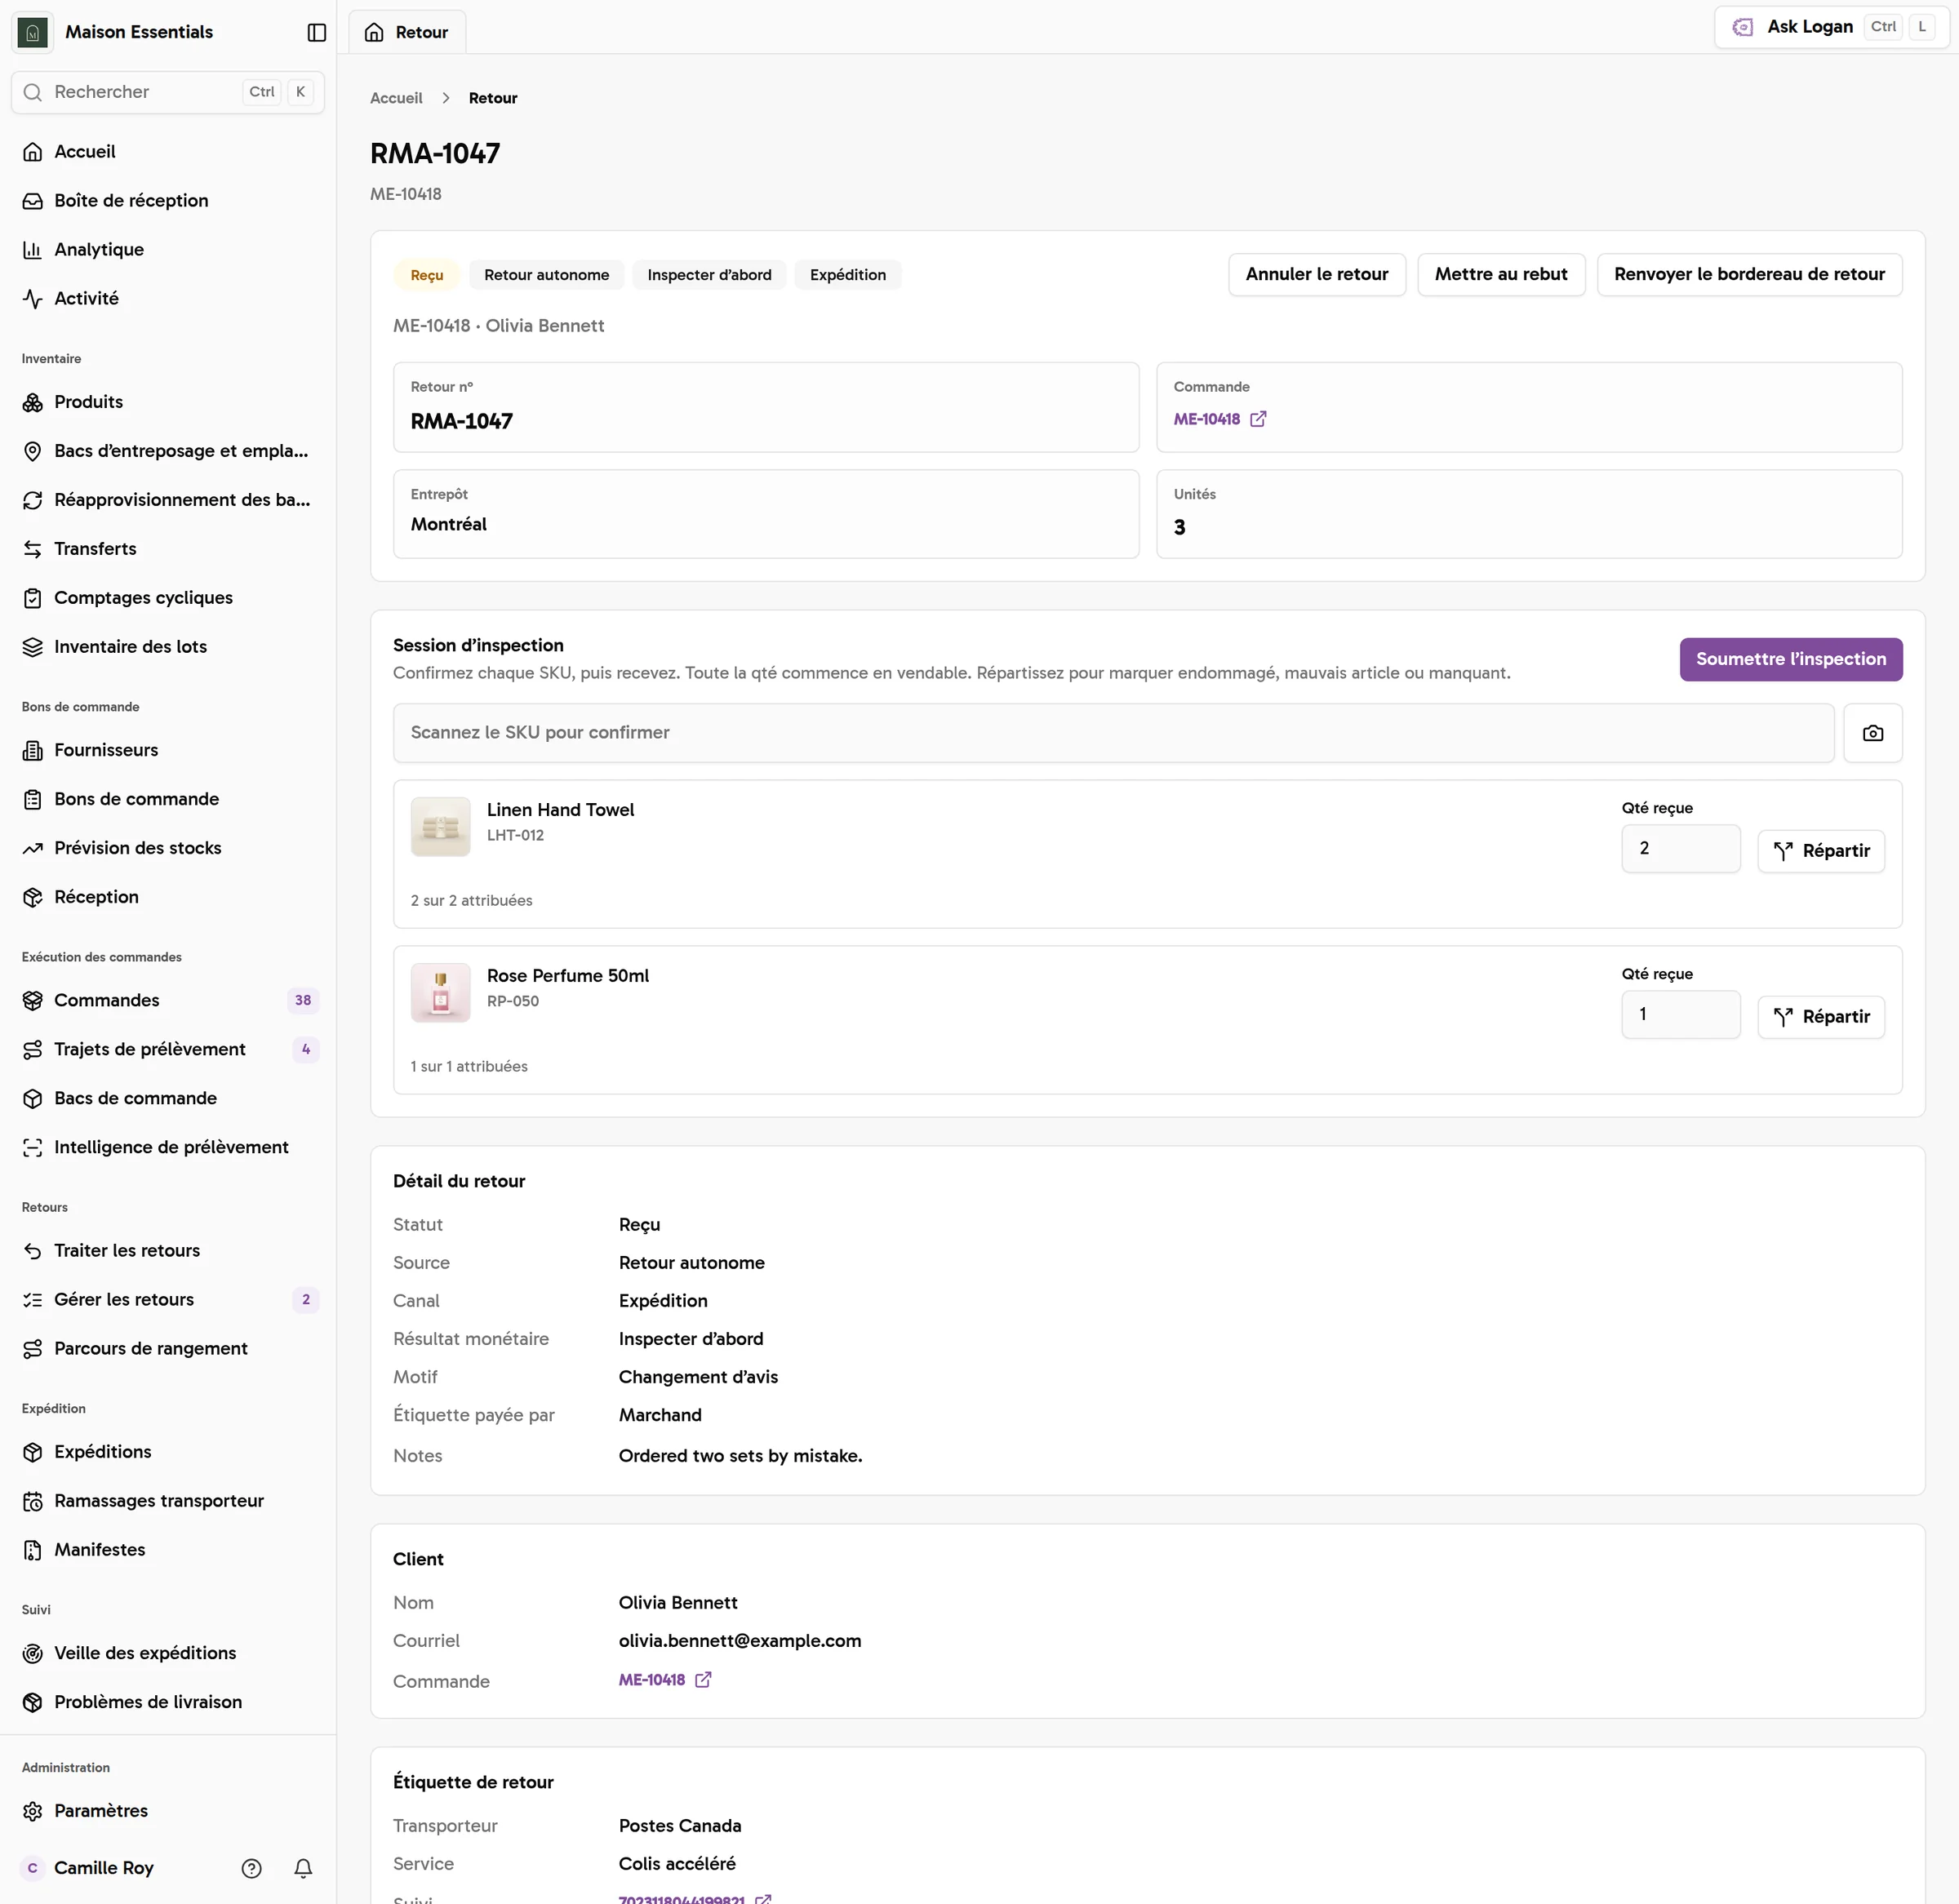
Task: Select the Retour tab
Action: pyautogui.click(x=407, y=32)
